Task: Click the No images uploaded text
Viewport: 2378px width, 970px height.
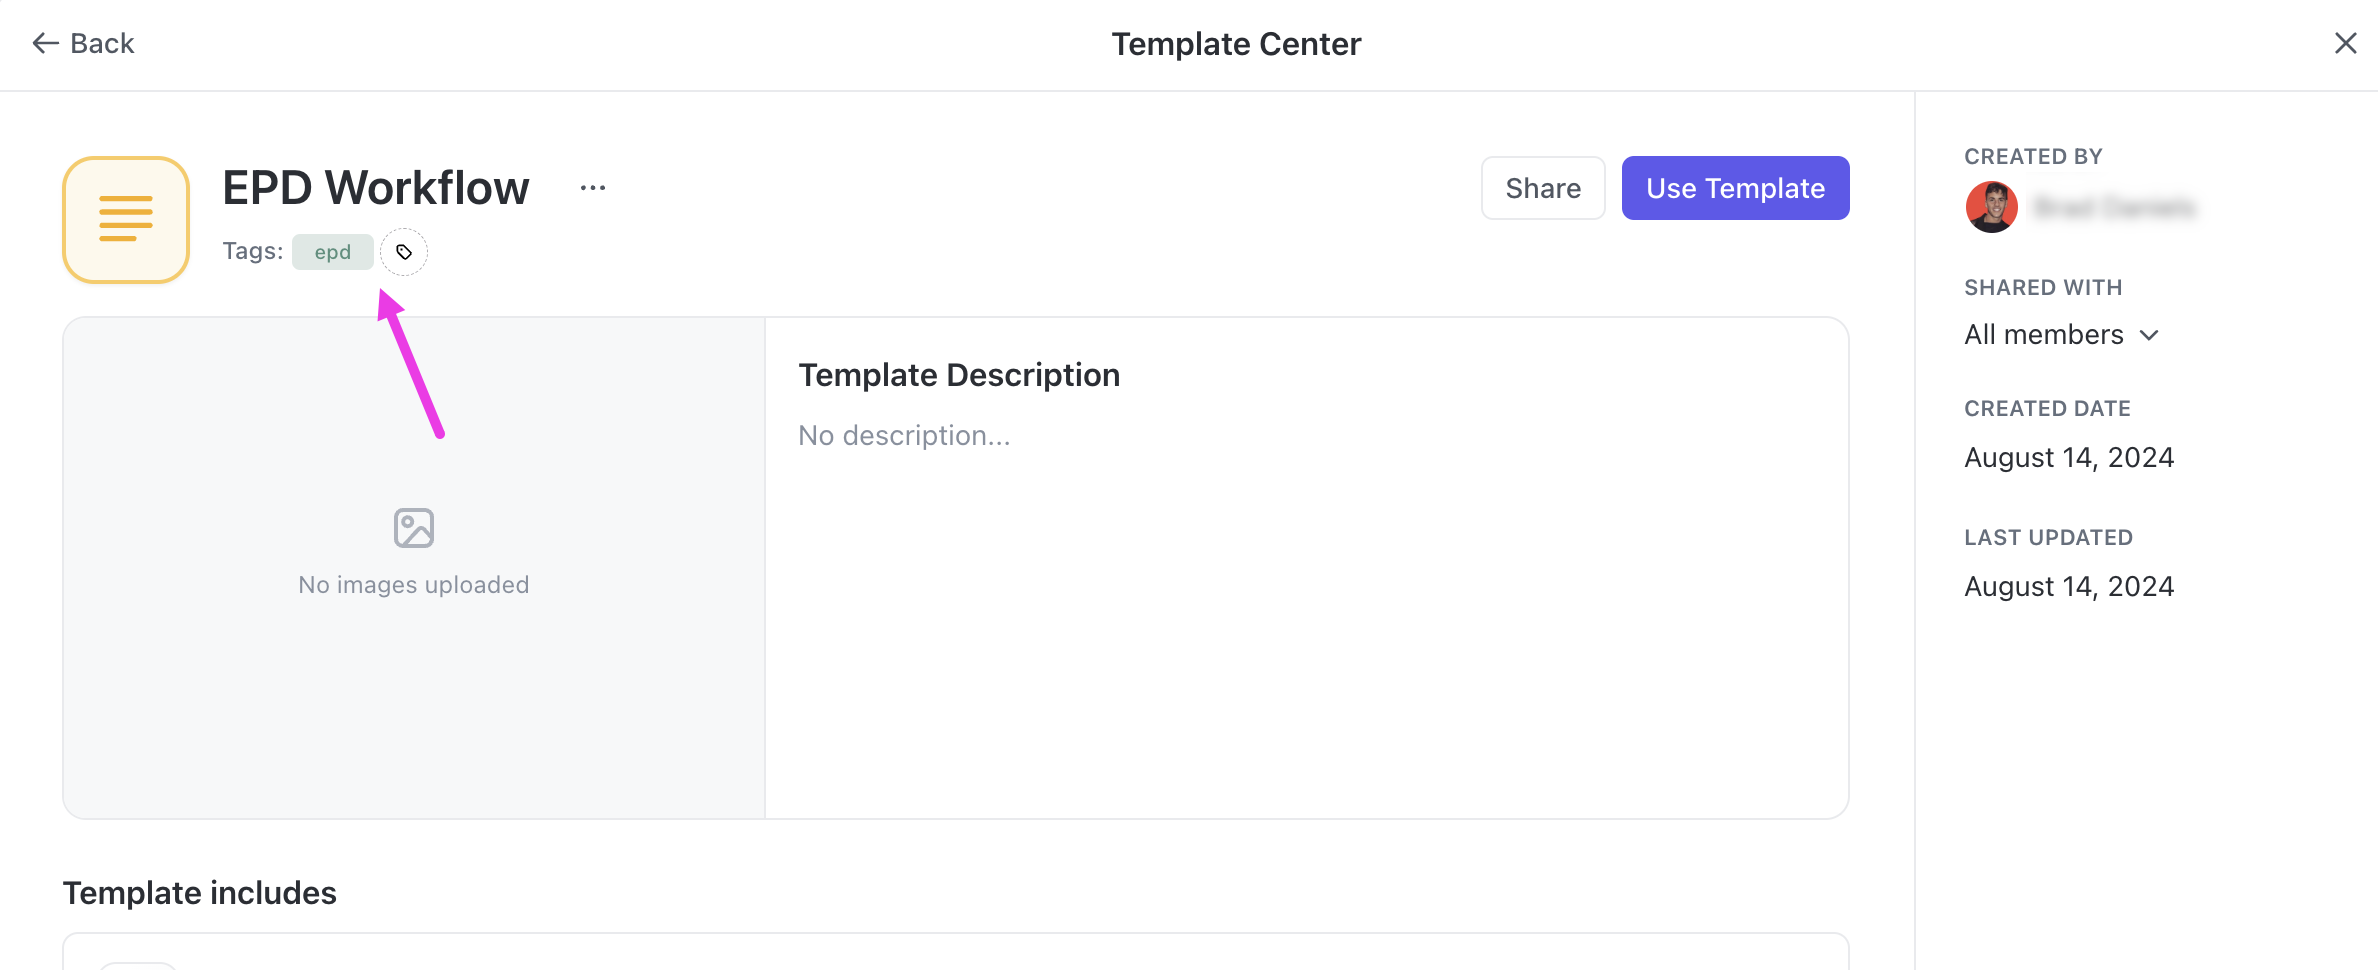Action: tap(413, 585)
